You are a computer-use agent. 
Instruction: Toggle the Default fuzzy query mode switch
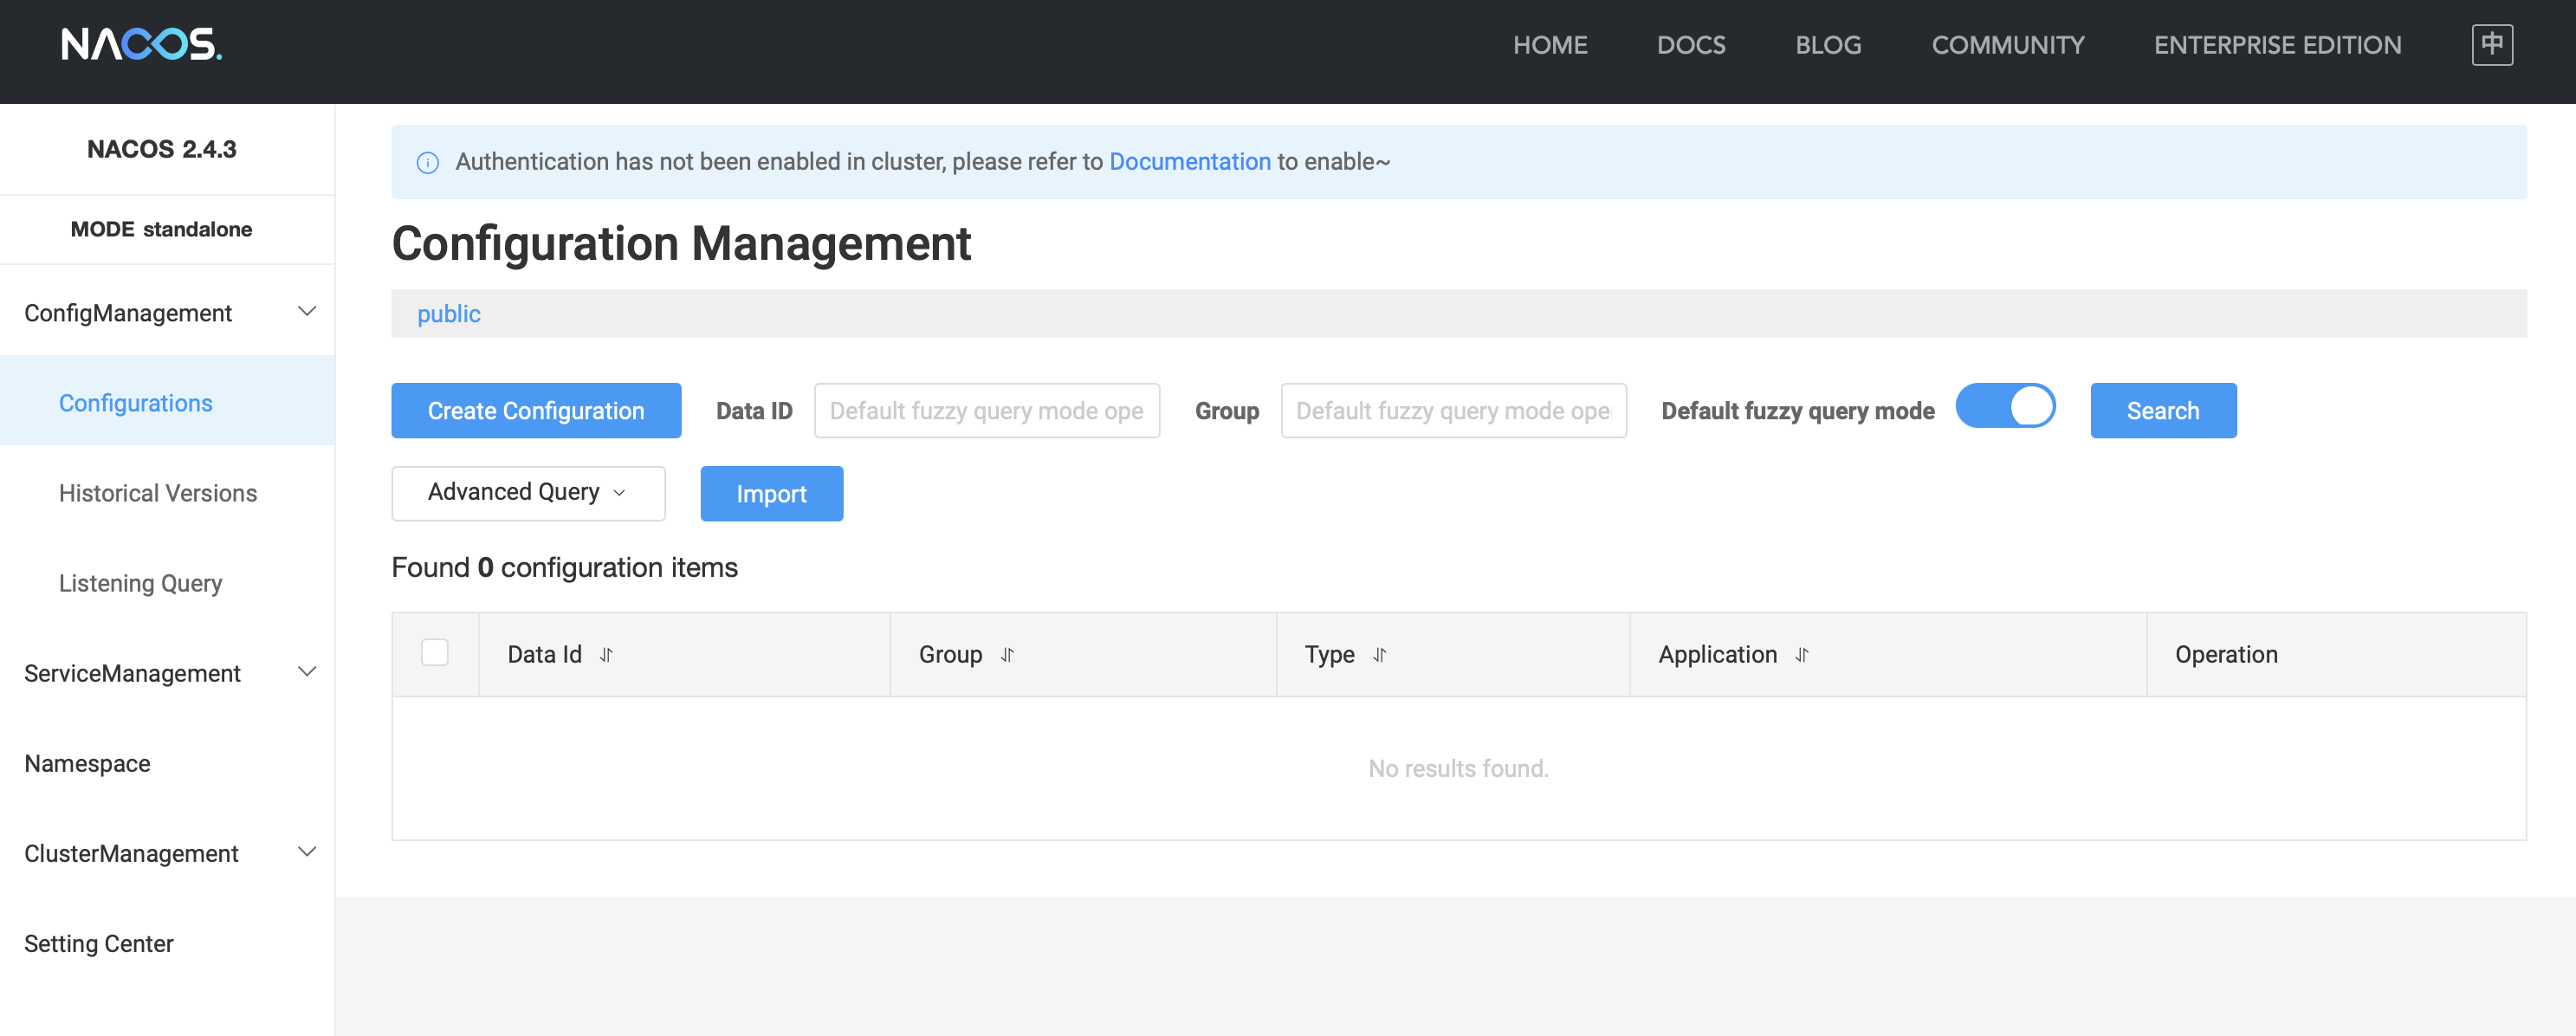click(2005, 406)
